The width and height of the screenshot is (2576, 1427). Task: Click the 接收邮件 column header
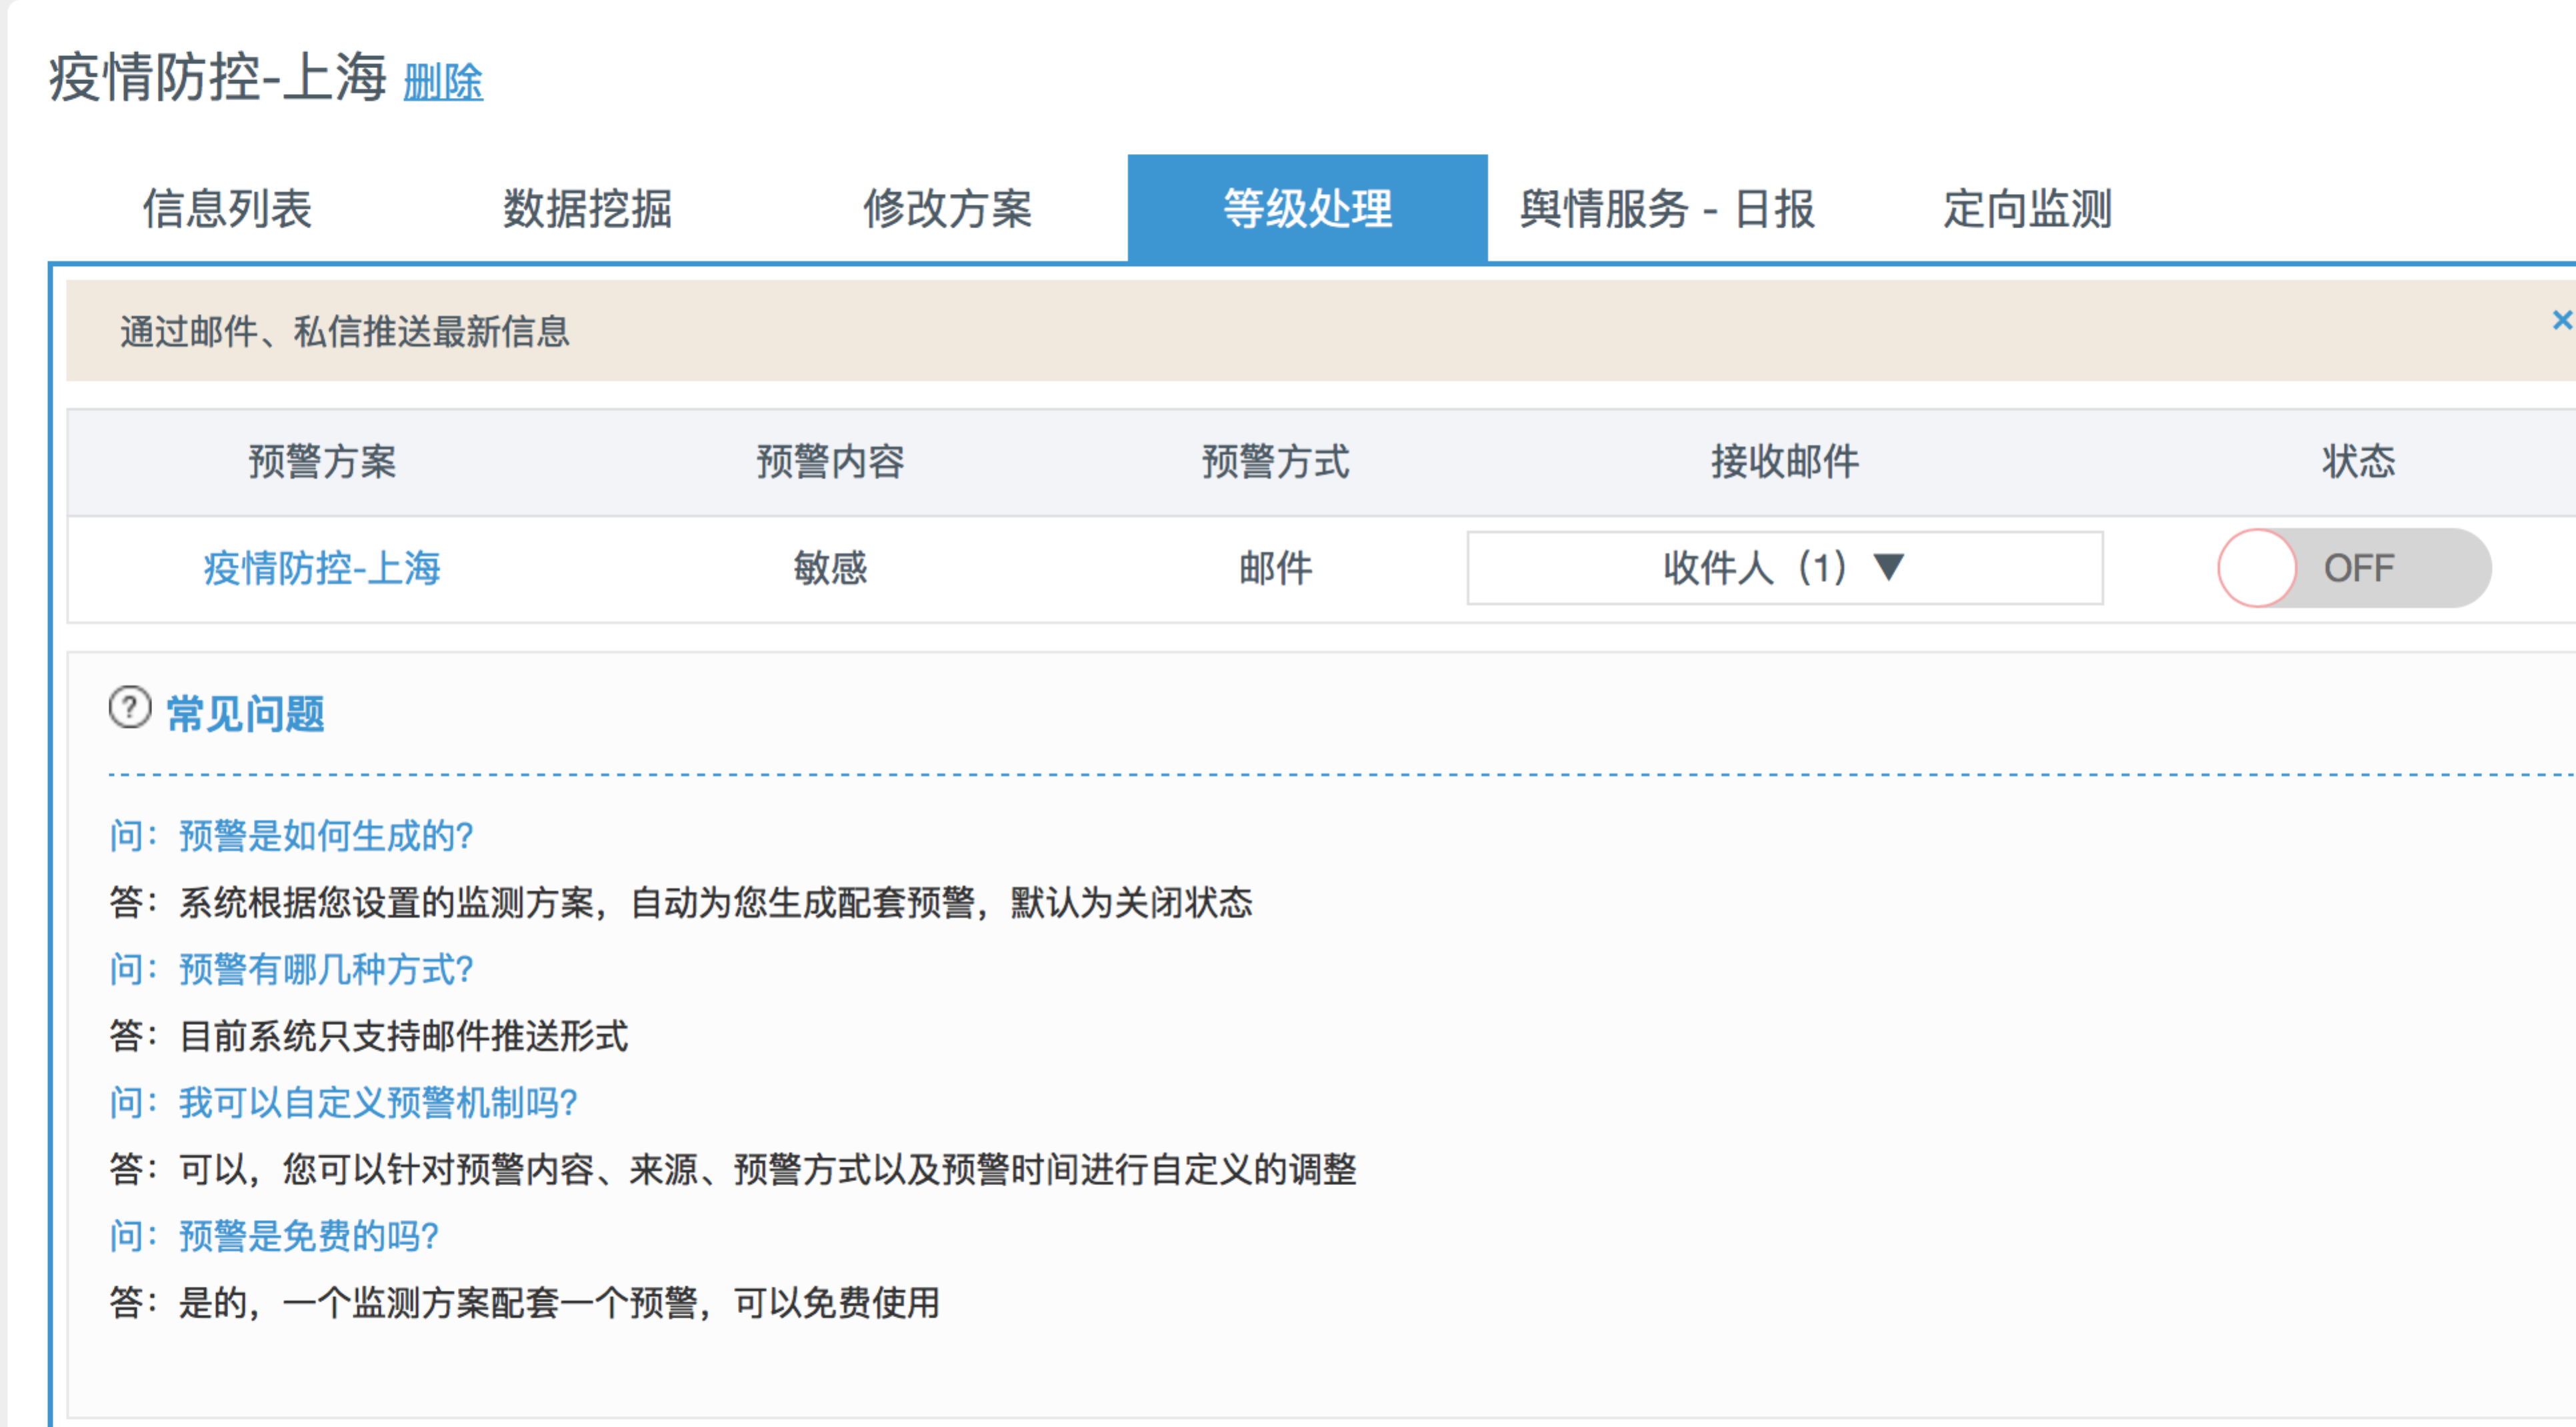pos(1784,462)
